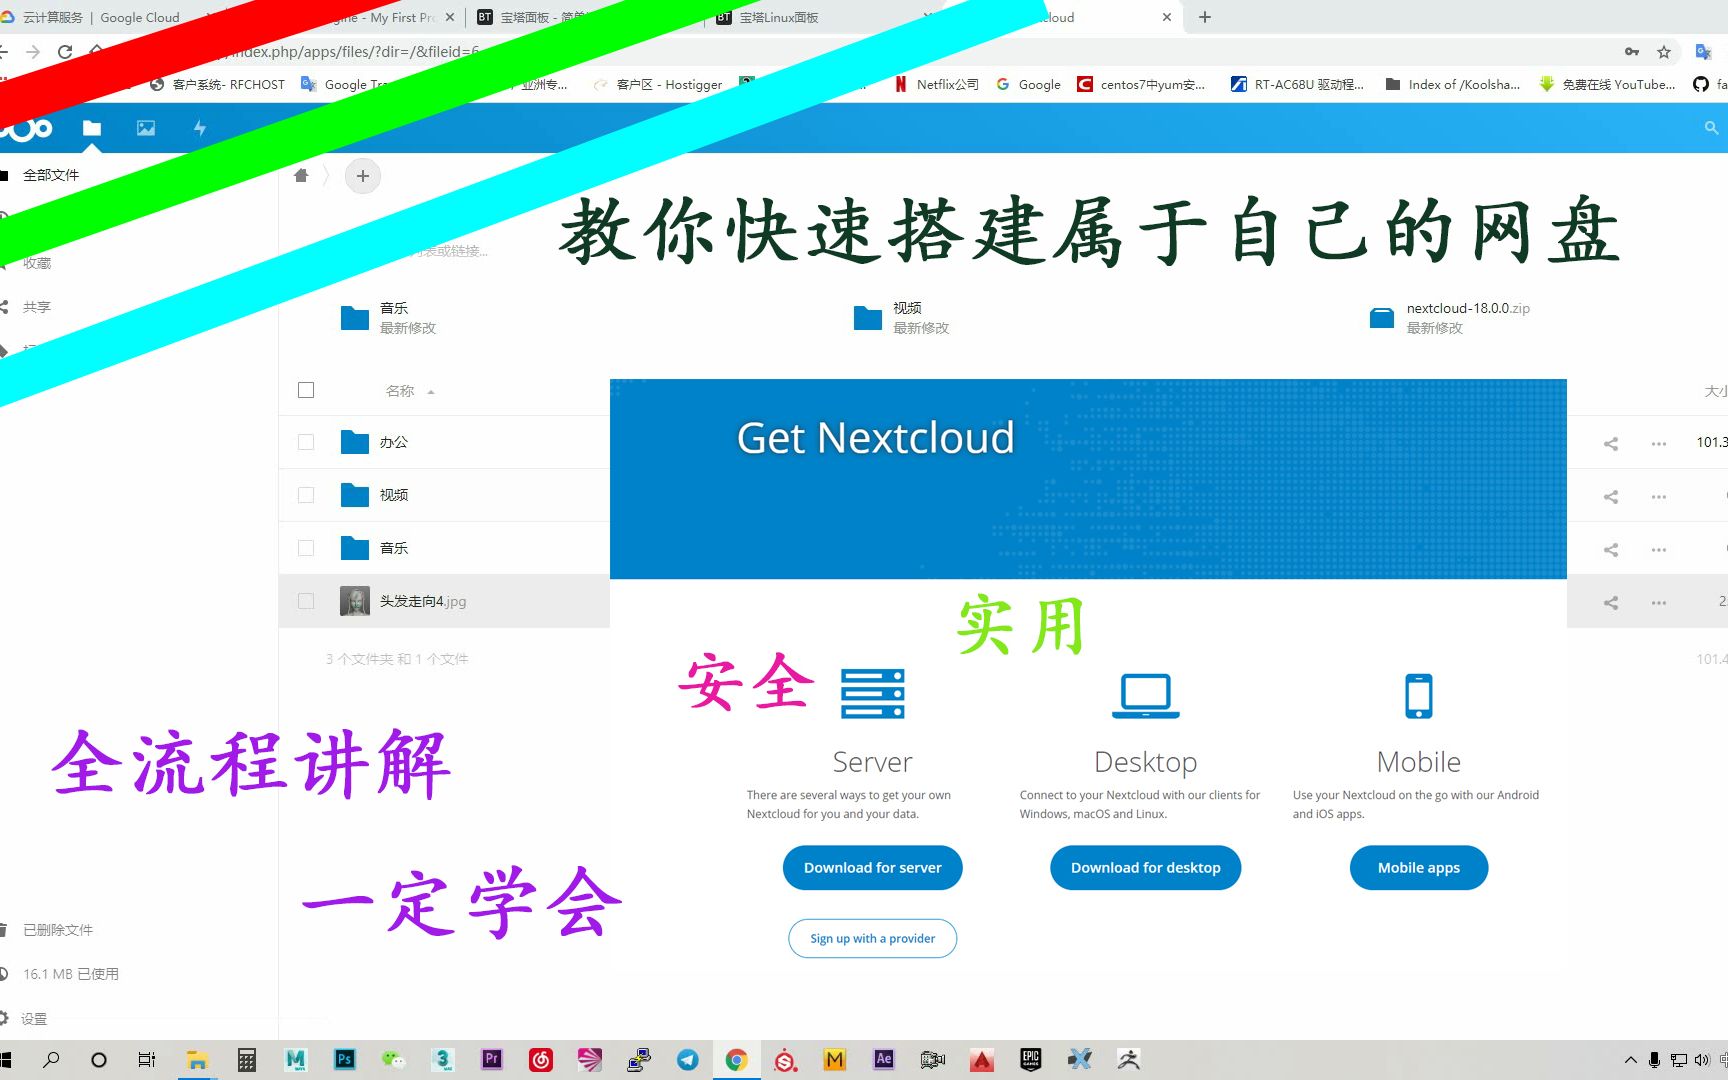Click the Nextcloud search magnifier icon
Viewport: 1728px width, 1080px height.
coord(1711,128)
